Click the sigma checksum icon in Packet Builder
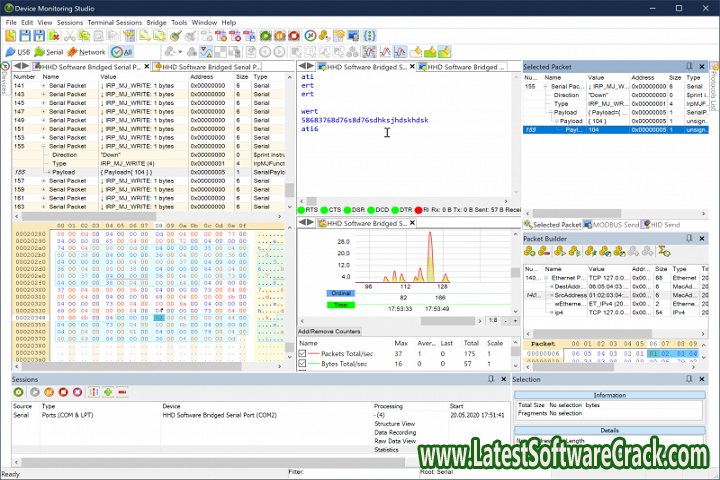Viewport: 720px width, 480px height. pos(662,252)
